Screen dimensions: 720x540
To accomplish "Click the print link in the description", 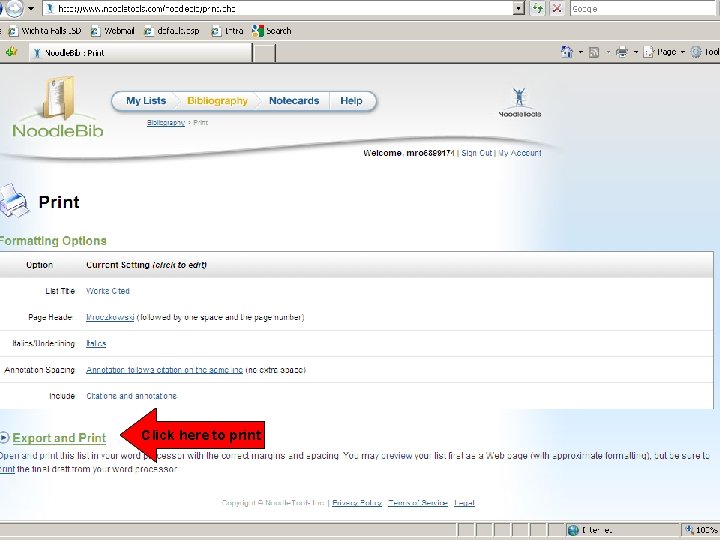I will coord(7,469).
